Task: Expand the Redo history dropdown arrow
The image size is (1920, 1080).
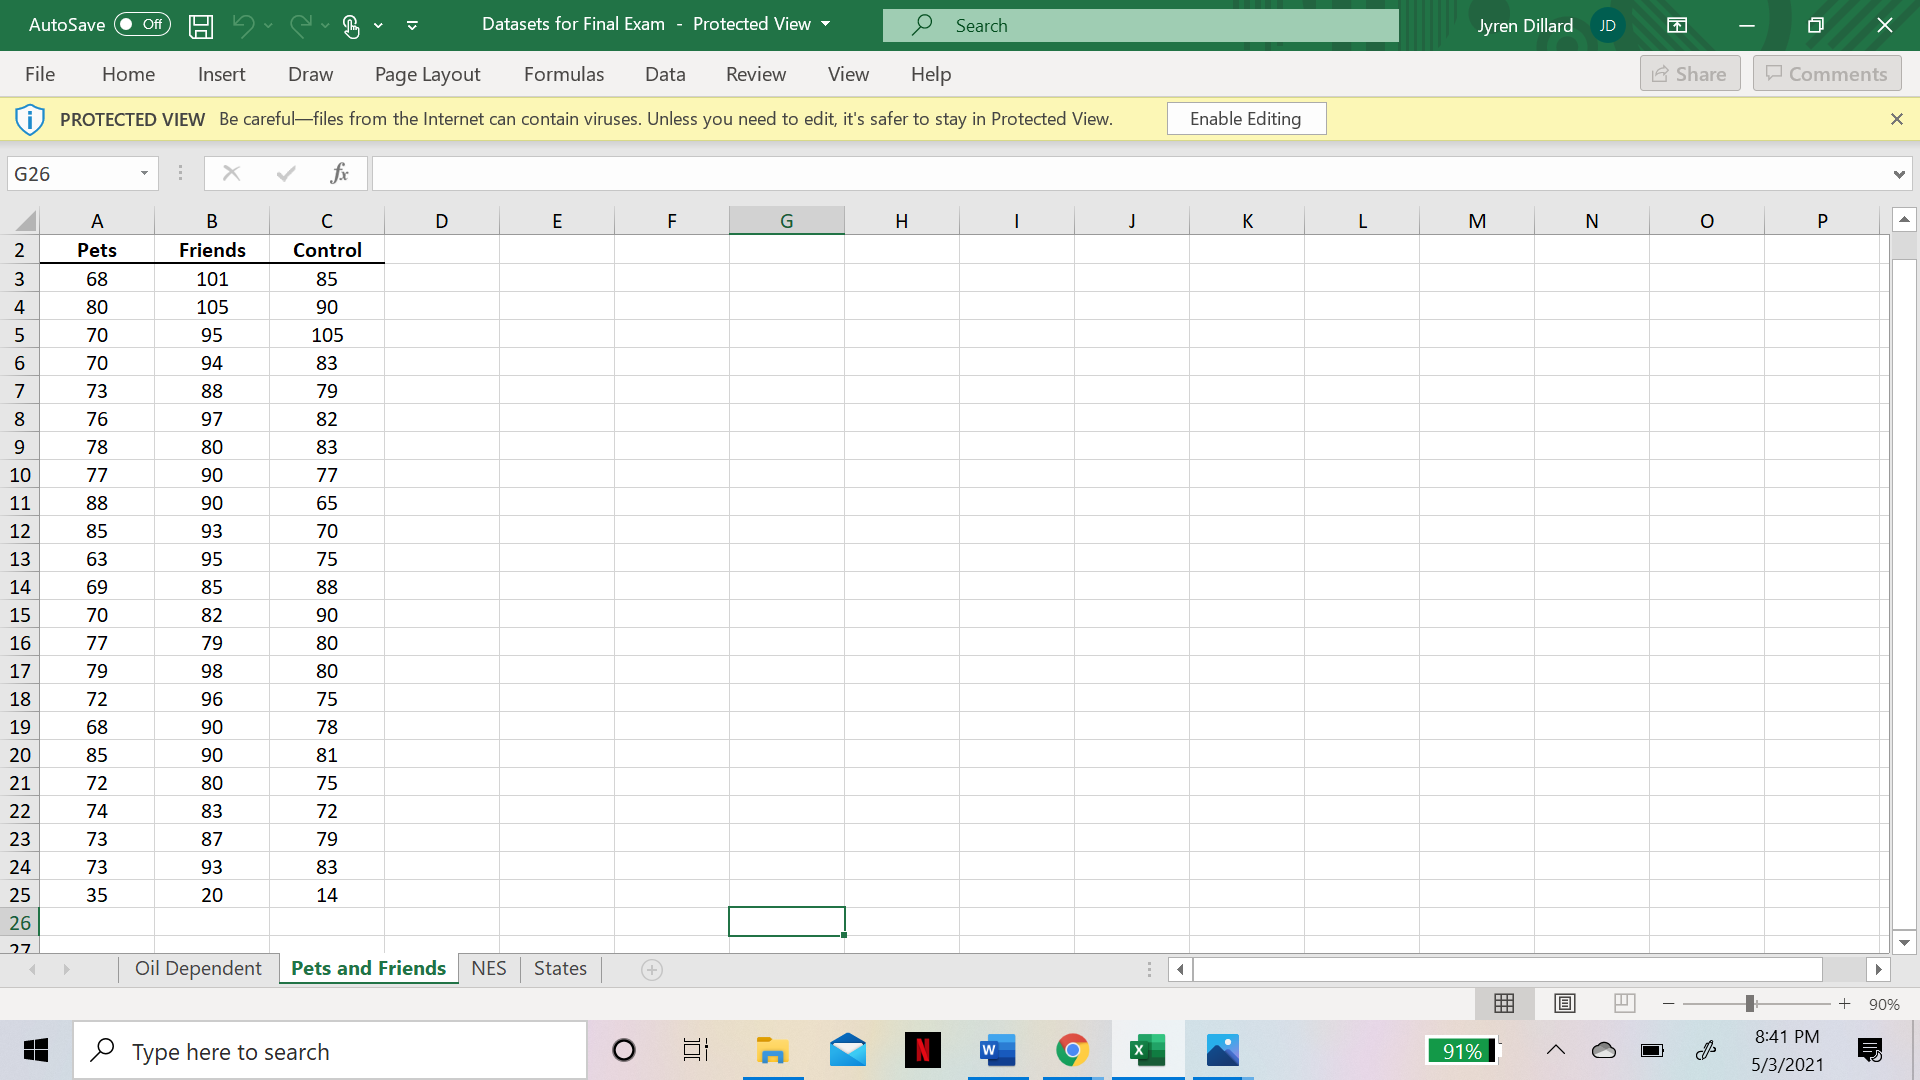Action: (x=325, y=25)
